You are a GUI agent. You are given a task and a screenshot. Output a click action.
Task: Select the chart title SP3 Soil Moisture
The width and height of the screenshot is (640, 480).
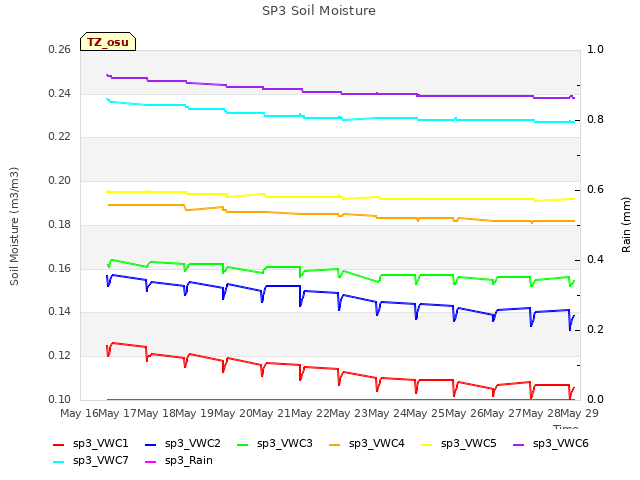(319, 11)
